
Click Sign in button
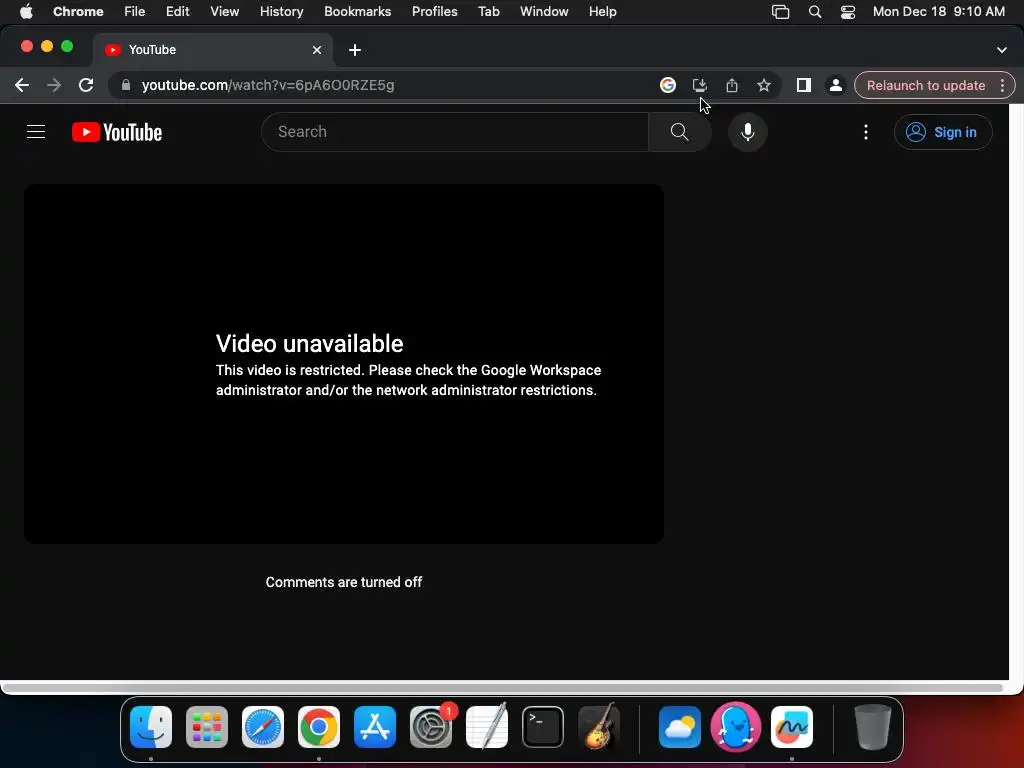(x=943, y=132)
